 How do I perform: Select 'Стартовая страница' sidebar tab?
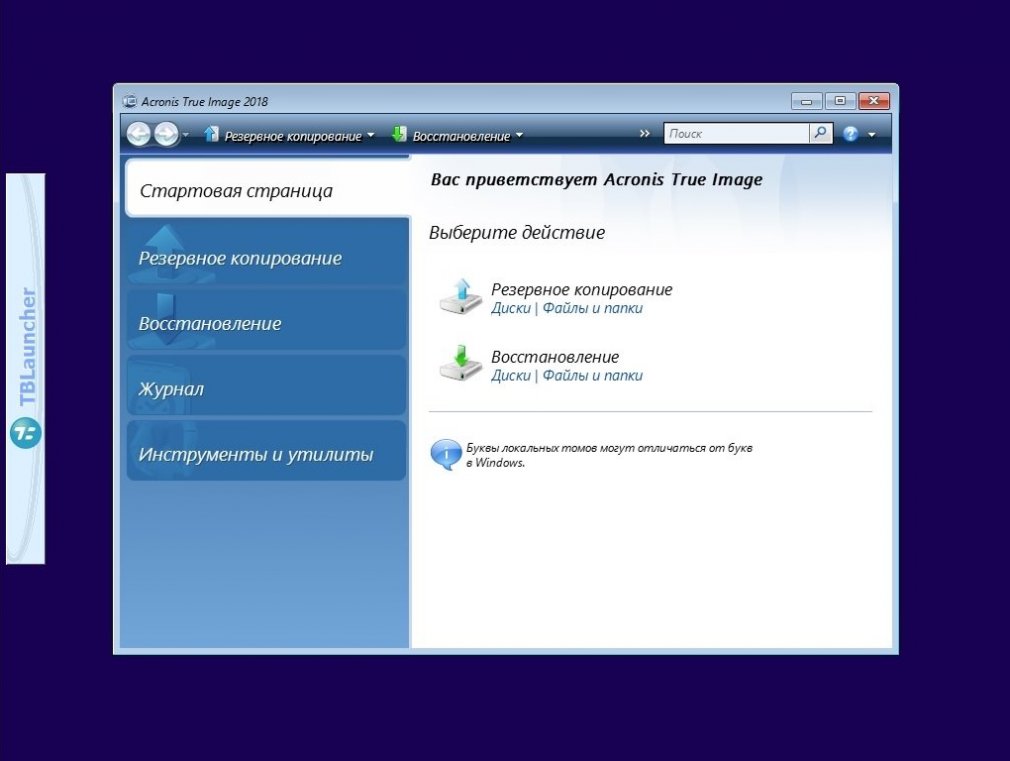pyautogui.click(x=267, y=188)
